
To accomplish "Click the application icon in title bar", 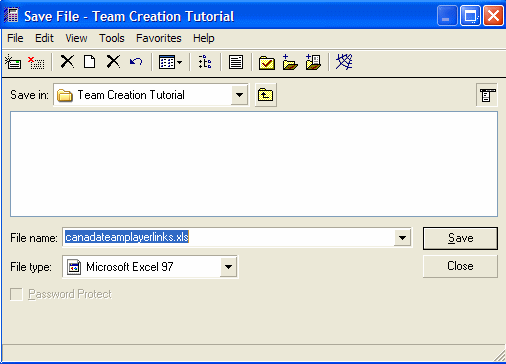I will [11, 15].
